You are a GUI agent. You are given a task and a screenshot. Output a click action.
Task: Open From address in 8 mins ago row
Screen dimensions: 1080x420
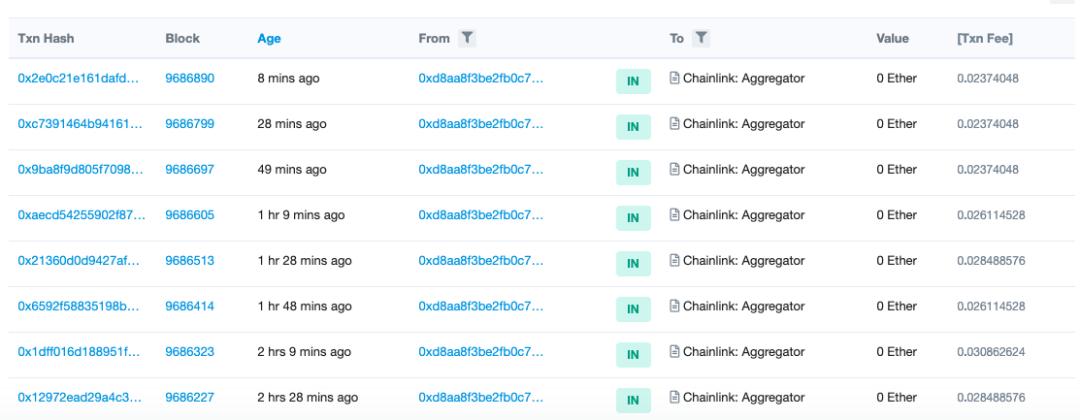pyautogui.click(x=481, y=78)
